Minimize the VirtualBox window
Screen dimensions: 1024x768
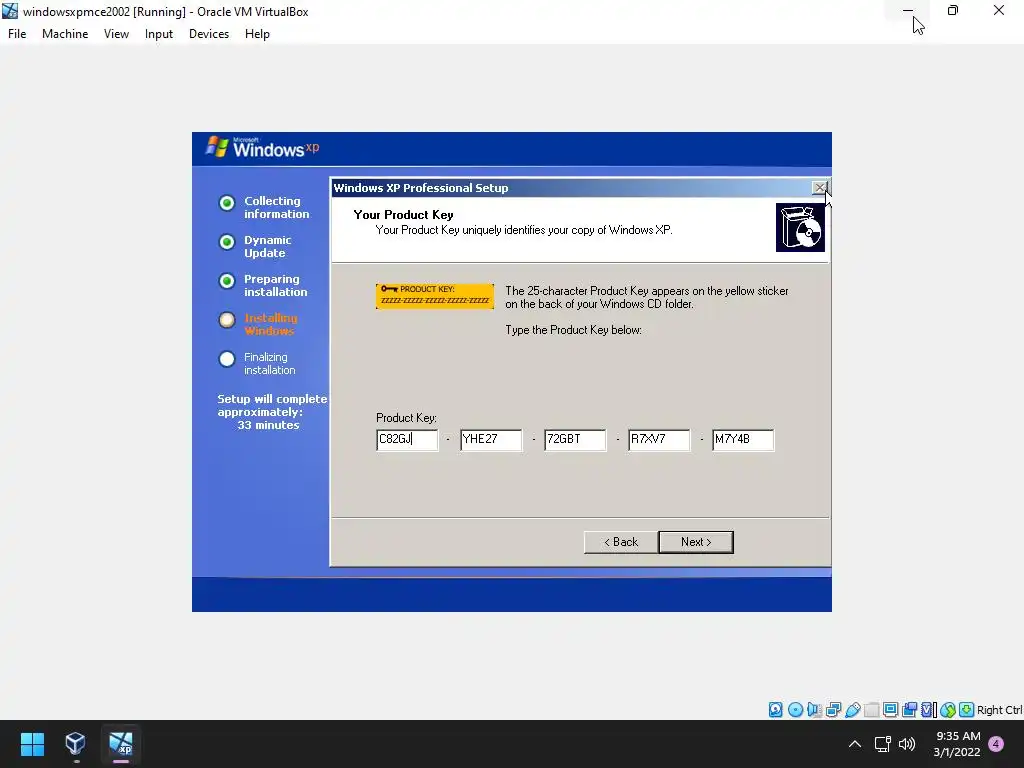pos(908,10)
